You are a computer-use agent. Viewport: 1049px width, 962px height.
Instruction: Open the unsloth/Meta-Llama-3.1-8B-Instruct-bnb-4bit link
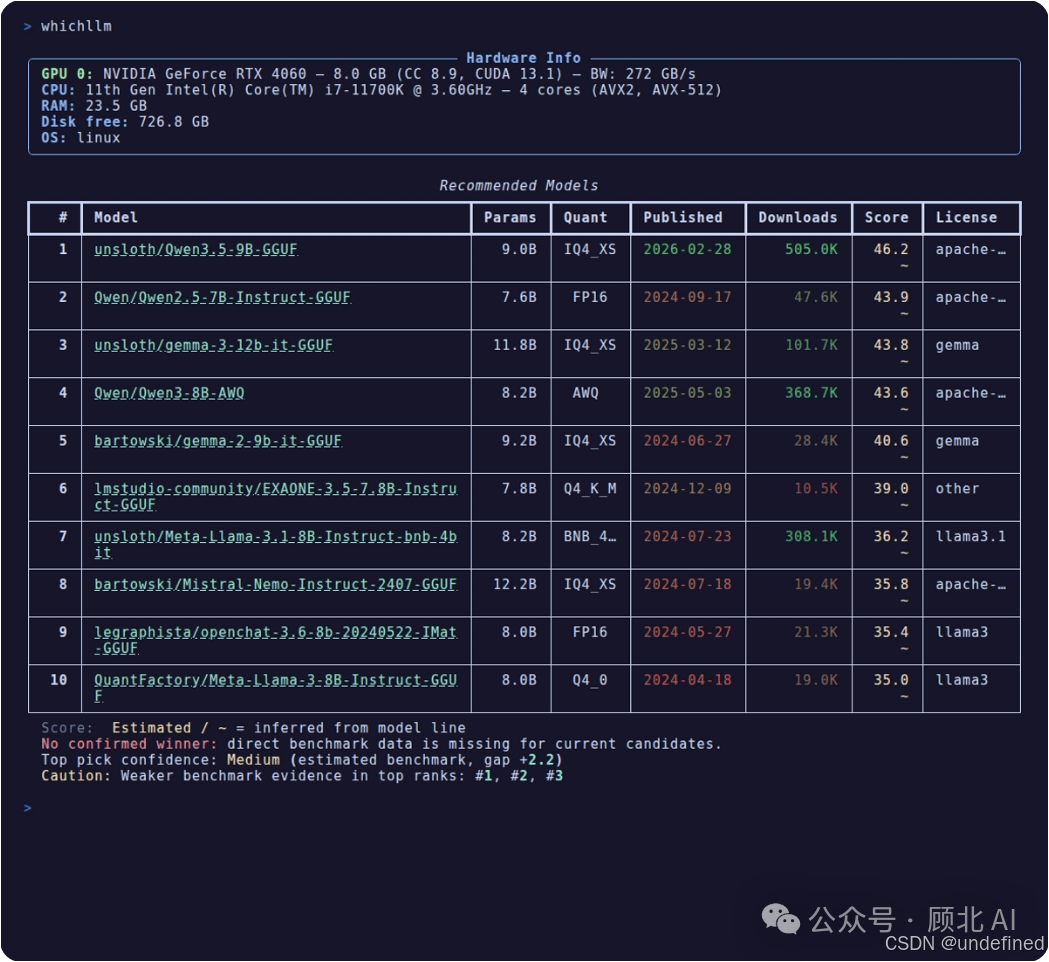click(276, 545)
